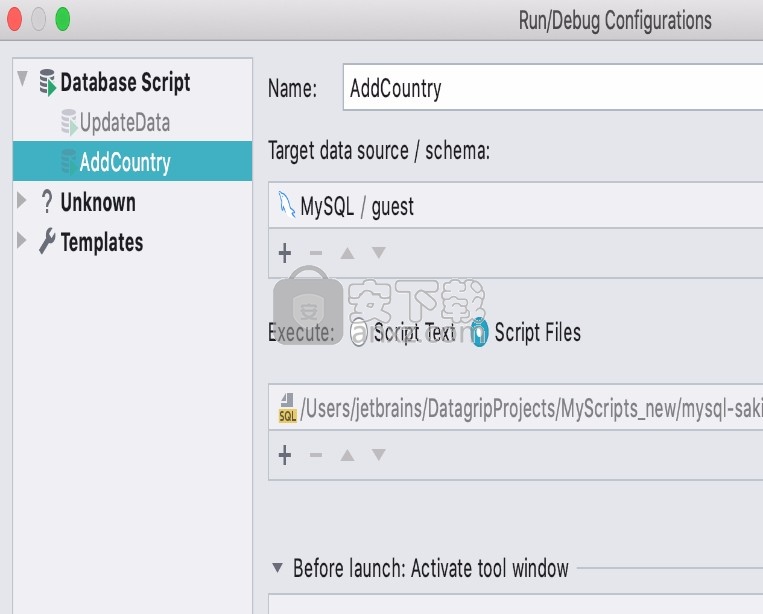
Task: Add a script file with plus
Action: 285,455
